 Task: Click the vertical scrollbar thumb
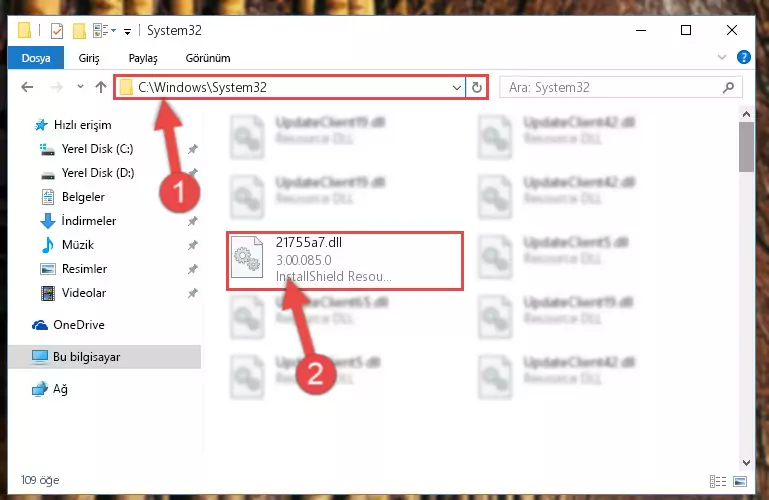(746, 147)
